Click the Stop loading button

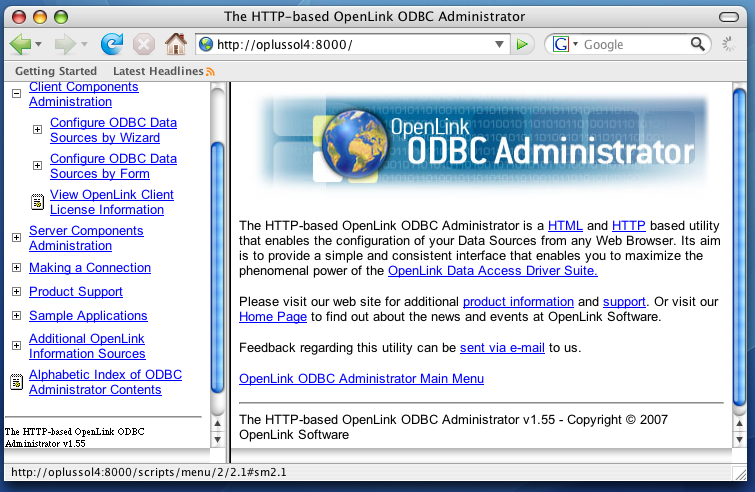(x=143, y=45)
